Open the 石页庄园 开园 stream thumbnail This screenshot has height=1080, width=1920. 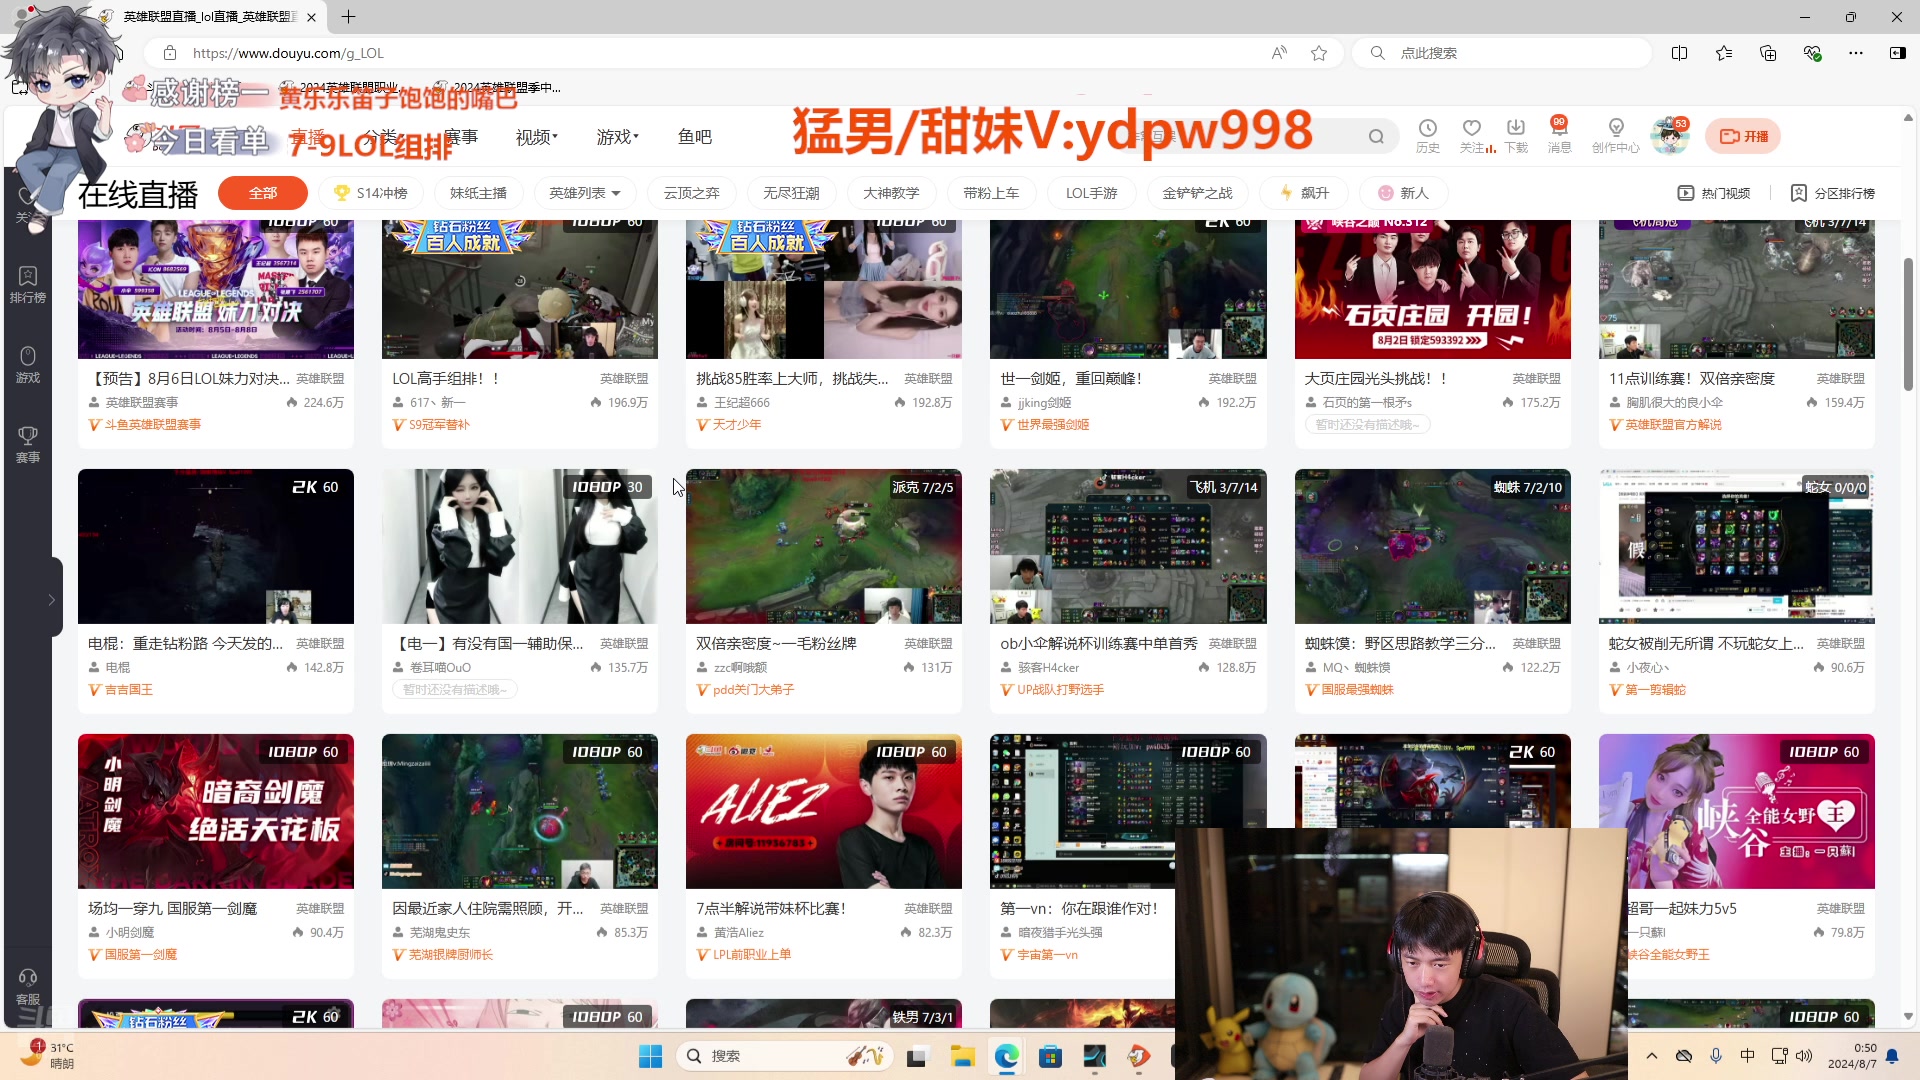1432,289
